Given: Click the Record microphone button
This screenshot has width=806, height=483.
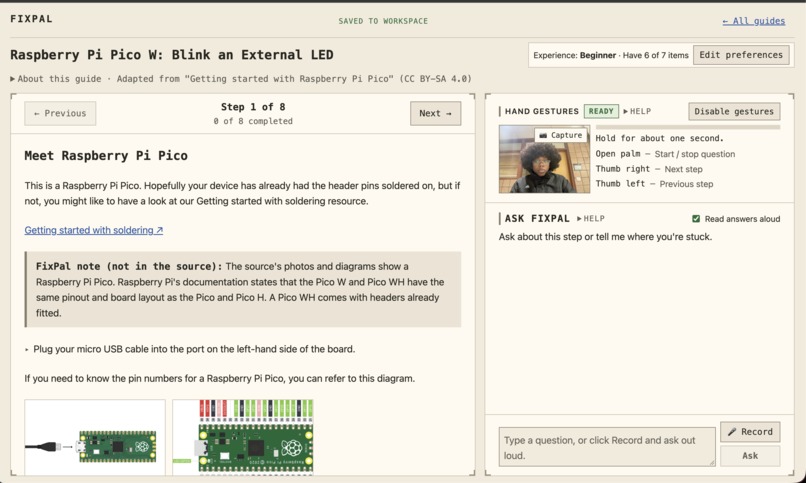Looking at the screenshot, I should pyautogui.click(x=750, y=432).
